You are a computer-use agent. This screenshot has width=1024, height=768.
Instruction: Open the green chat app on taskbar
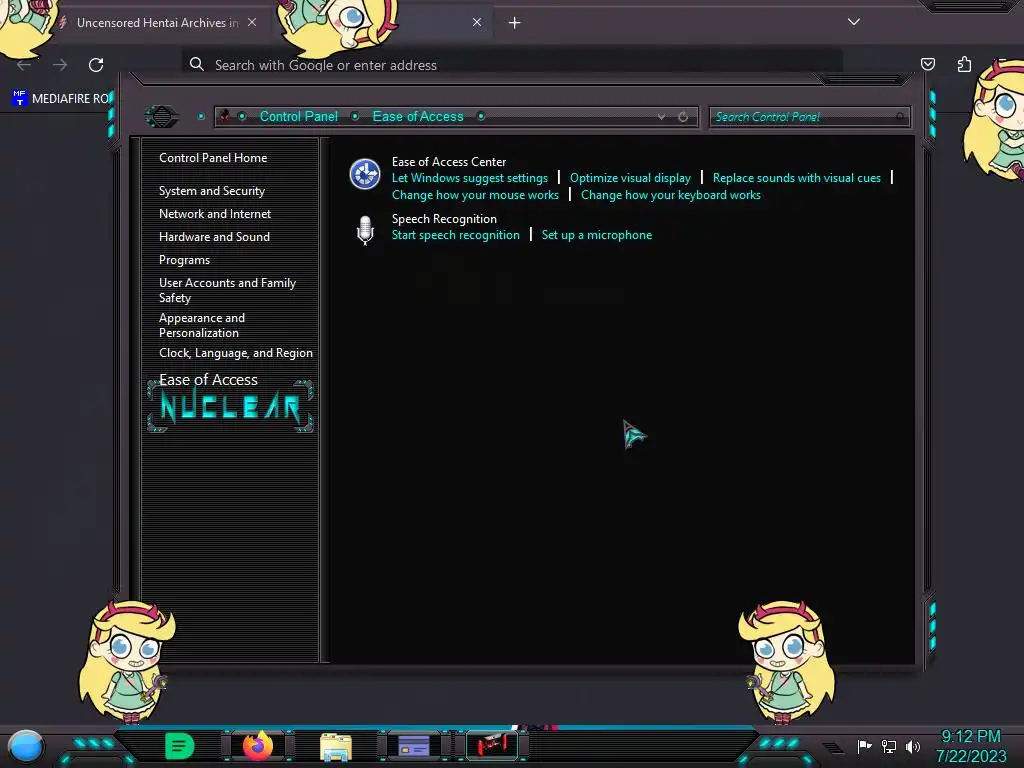coord(180,746)
